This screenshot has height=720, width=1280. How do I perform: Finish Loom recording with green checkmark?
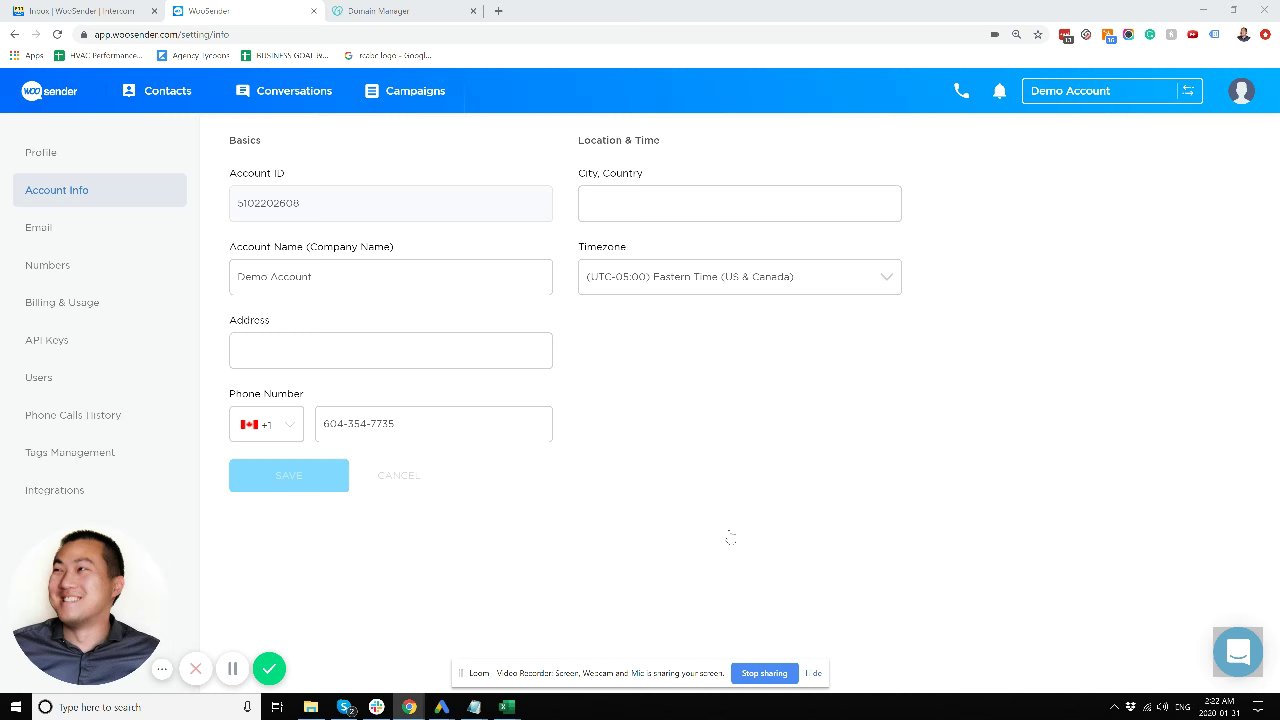coord(269,669)
